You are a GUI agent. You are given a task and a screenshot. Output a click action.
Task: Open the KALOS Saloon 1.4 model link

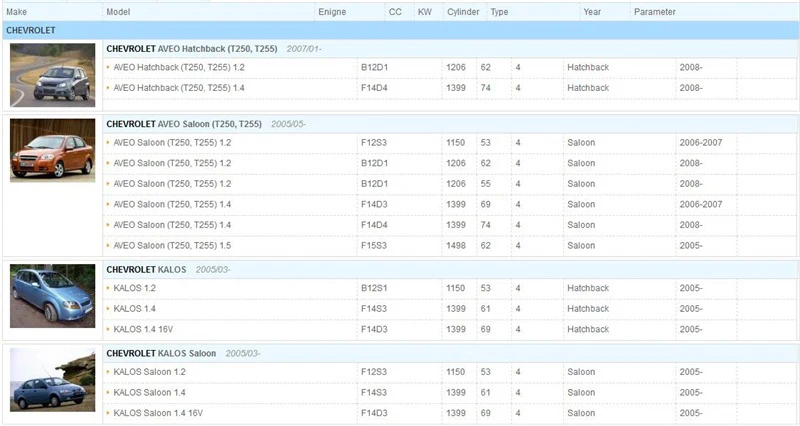click(149, 392)
